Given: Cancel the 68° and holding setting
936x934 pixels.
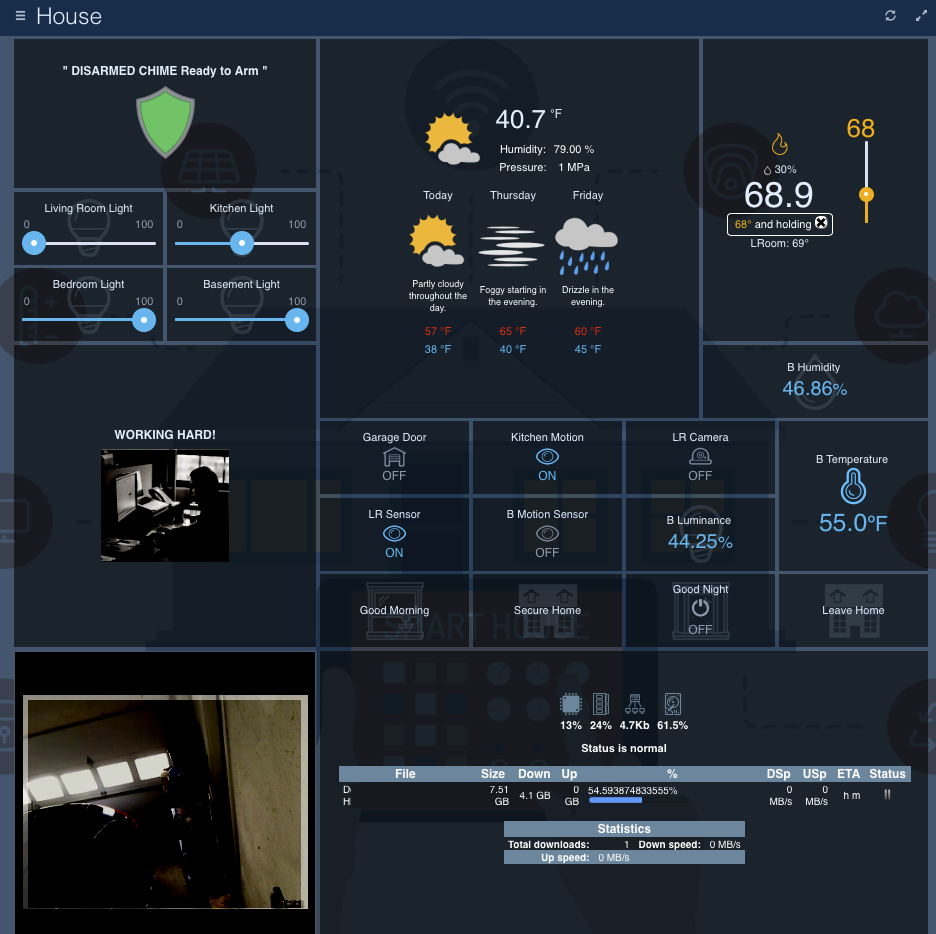Looking at the screenshot, I should 821,223.
